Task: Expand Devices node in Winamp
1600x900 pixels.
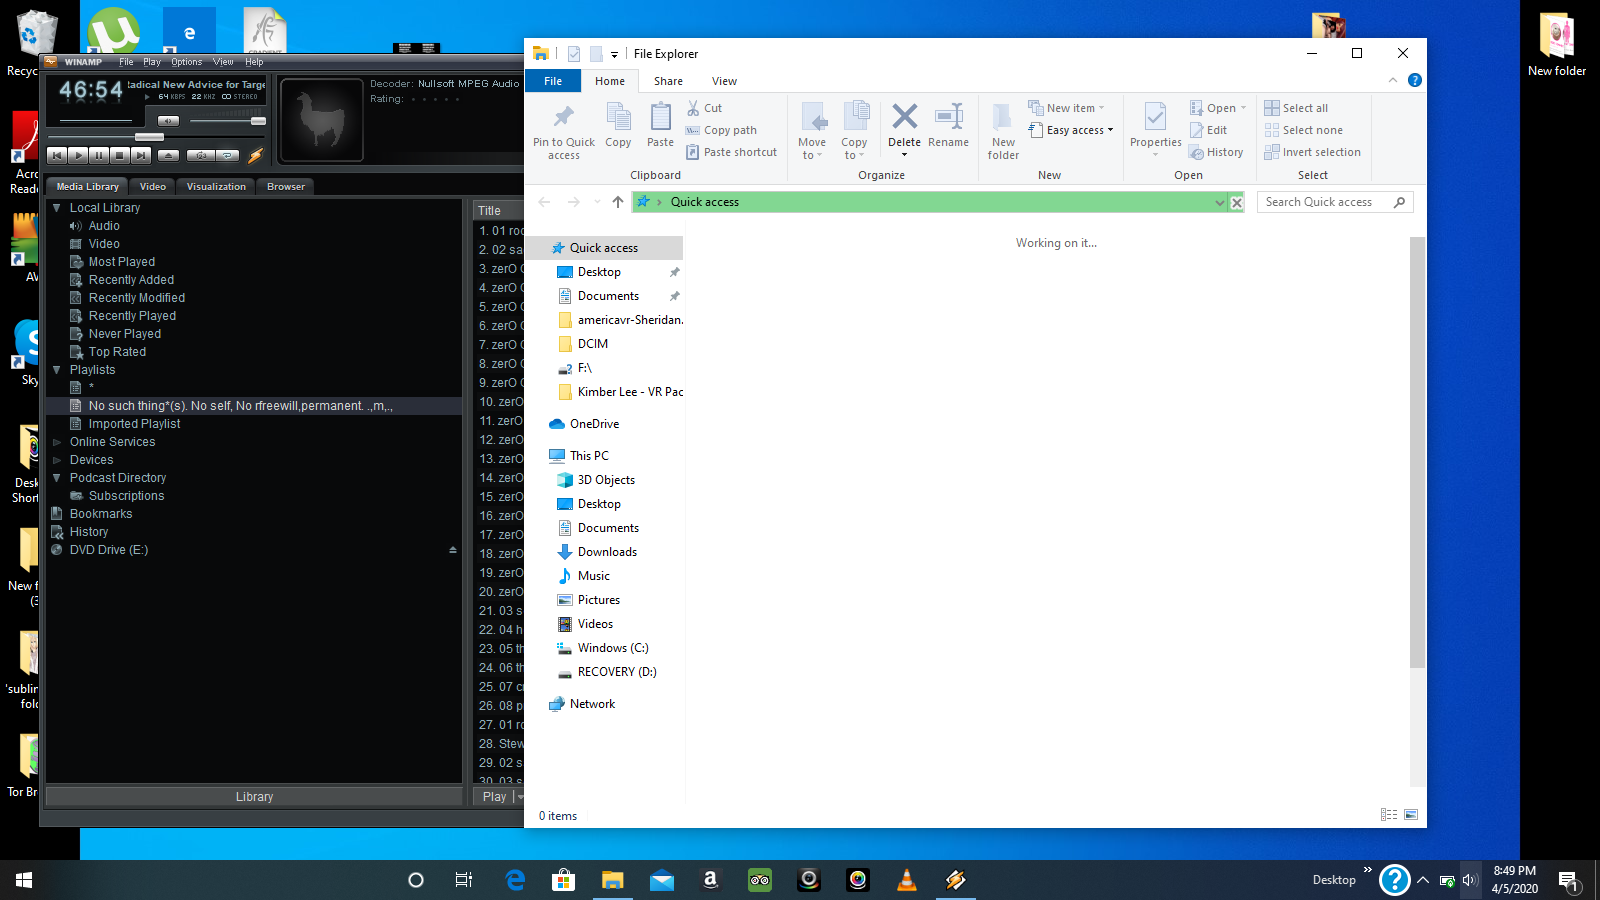Action: pyautogui.click(x=57, y=460)
